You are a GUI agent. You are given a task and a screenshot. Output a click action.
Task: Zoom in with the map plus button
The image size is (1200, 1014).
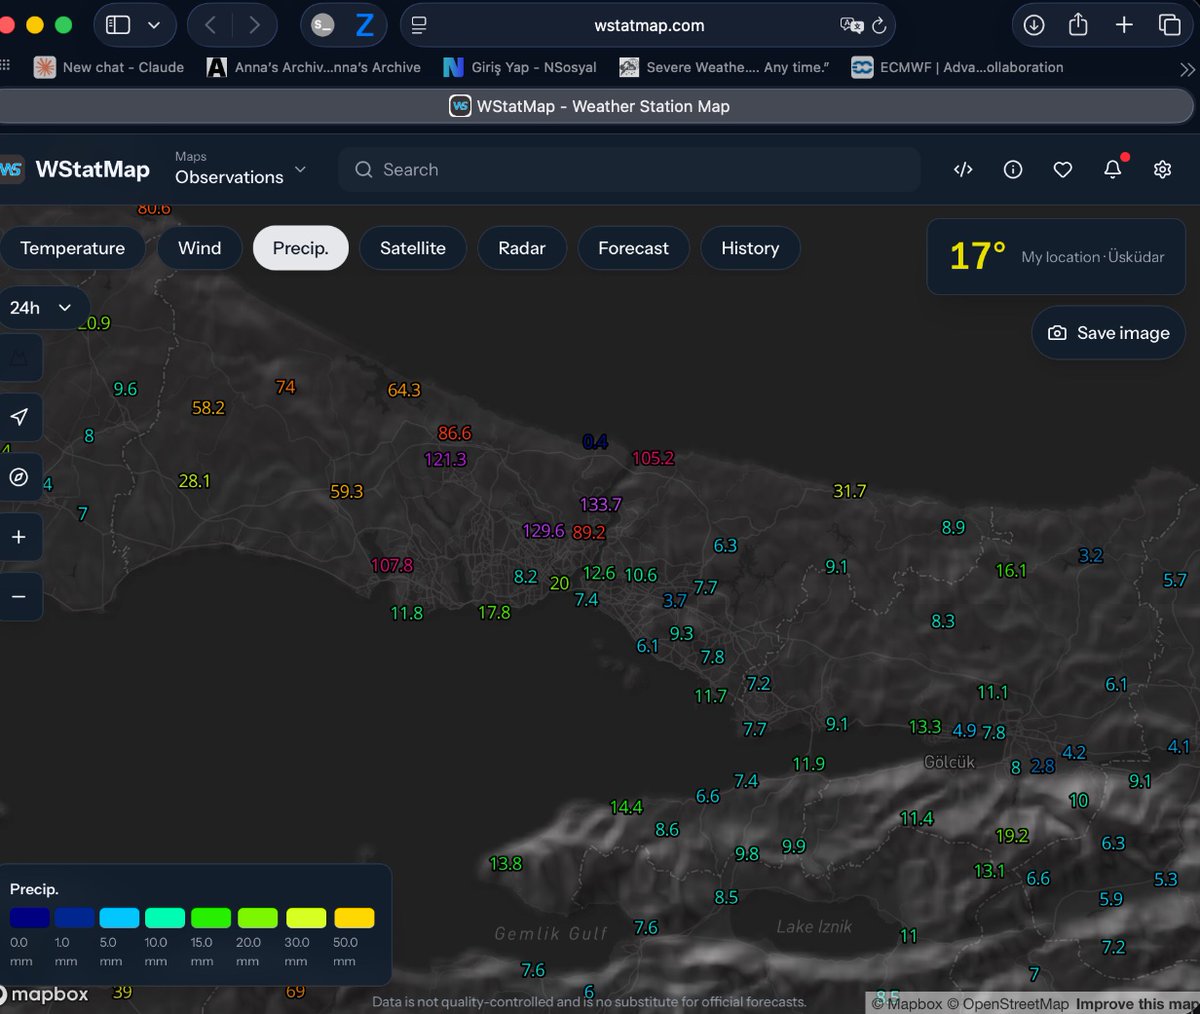click(x=19, y=537)
